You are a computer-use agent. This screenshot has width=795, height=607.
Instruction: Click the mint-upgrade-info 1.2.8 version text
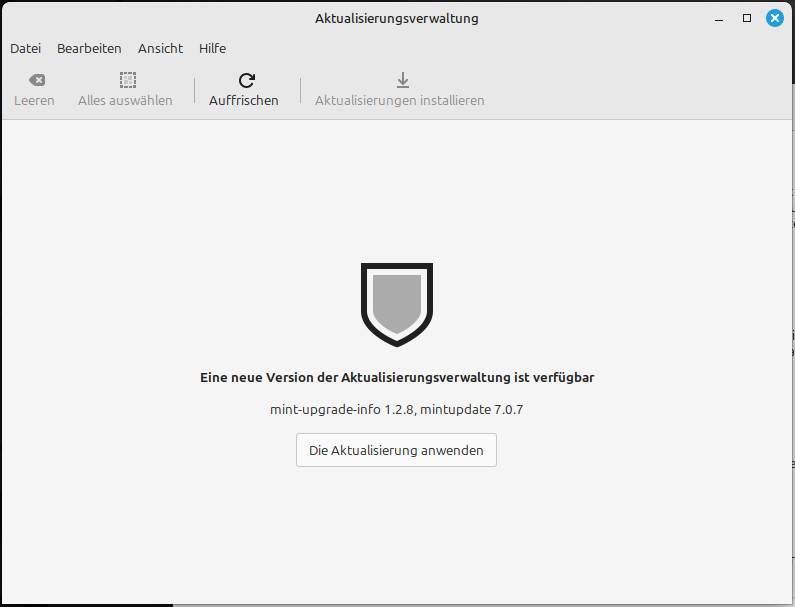coord(343,409)
